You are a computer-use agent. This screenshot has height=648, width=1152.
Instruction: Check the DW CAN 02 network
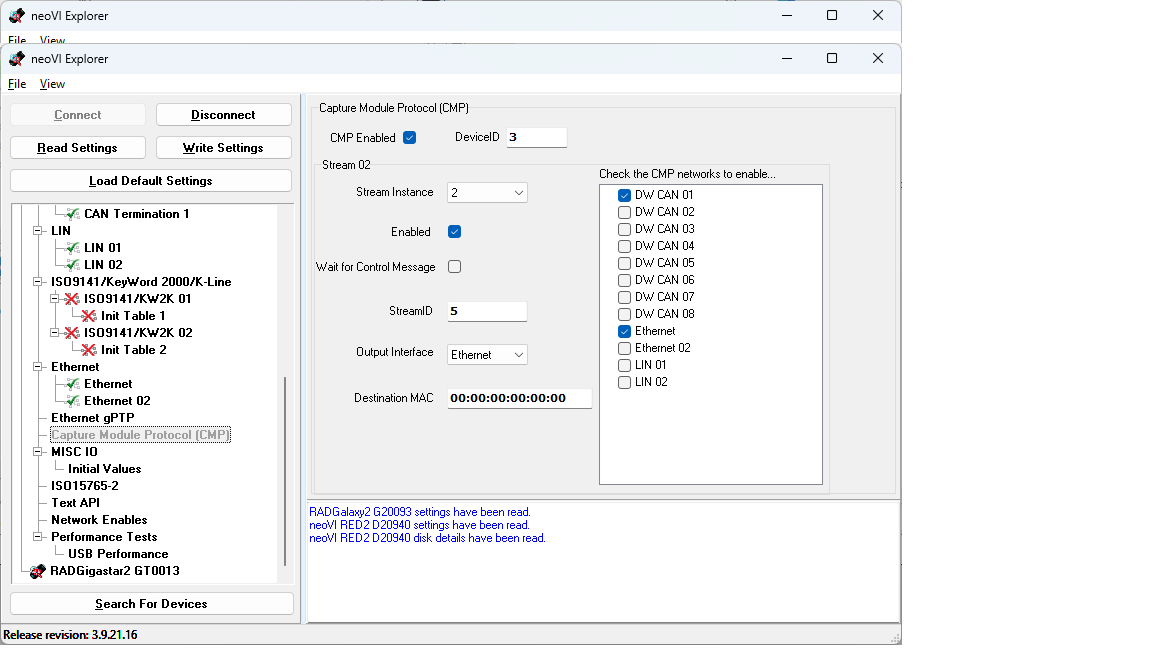point(624,212)
